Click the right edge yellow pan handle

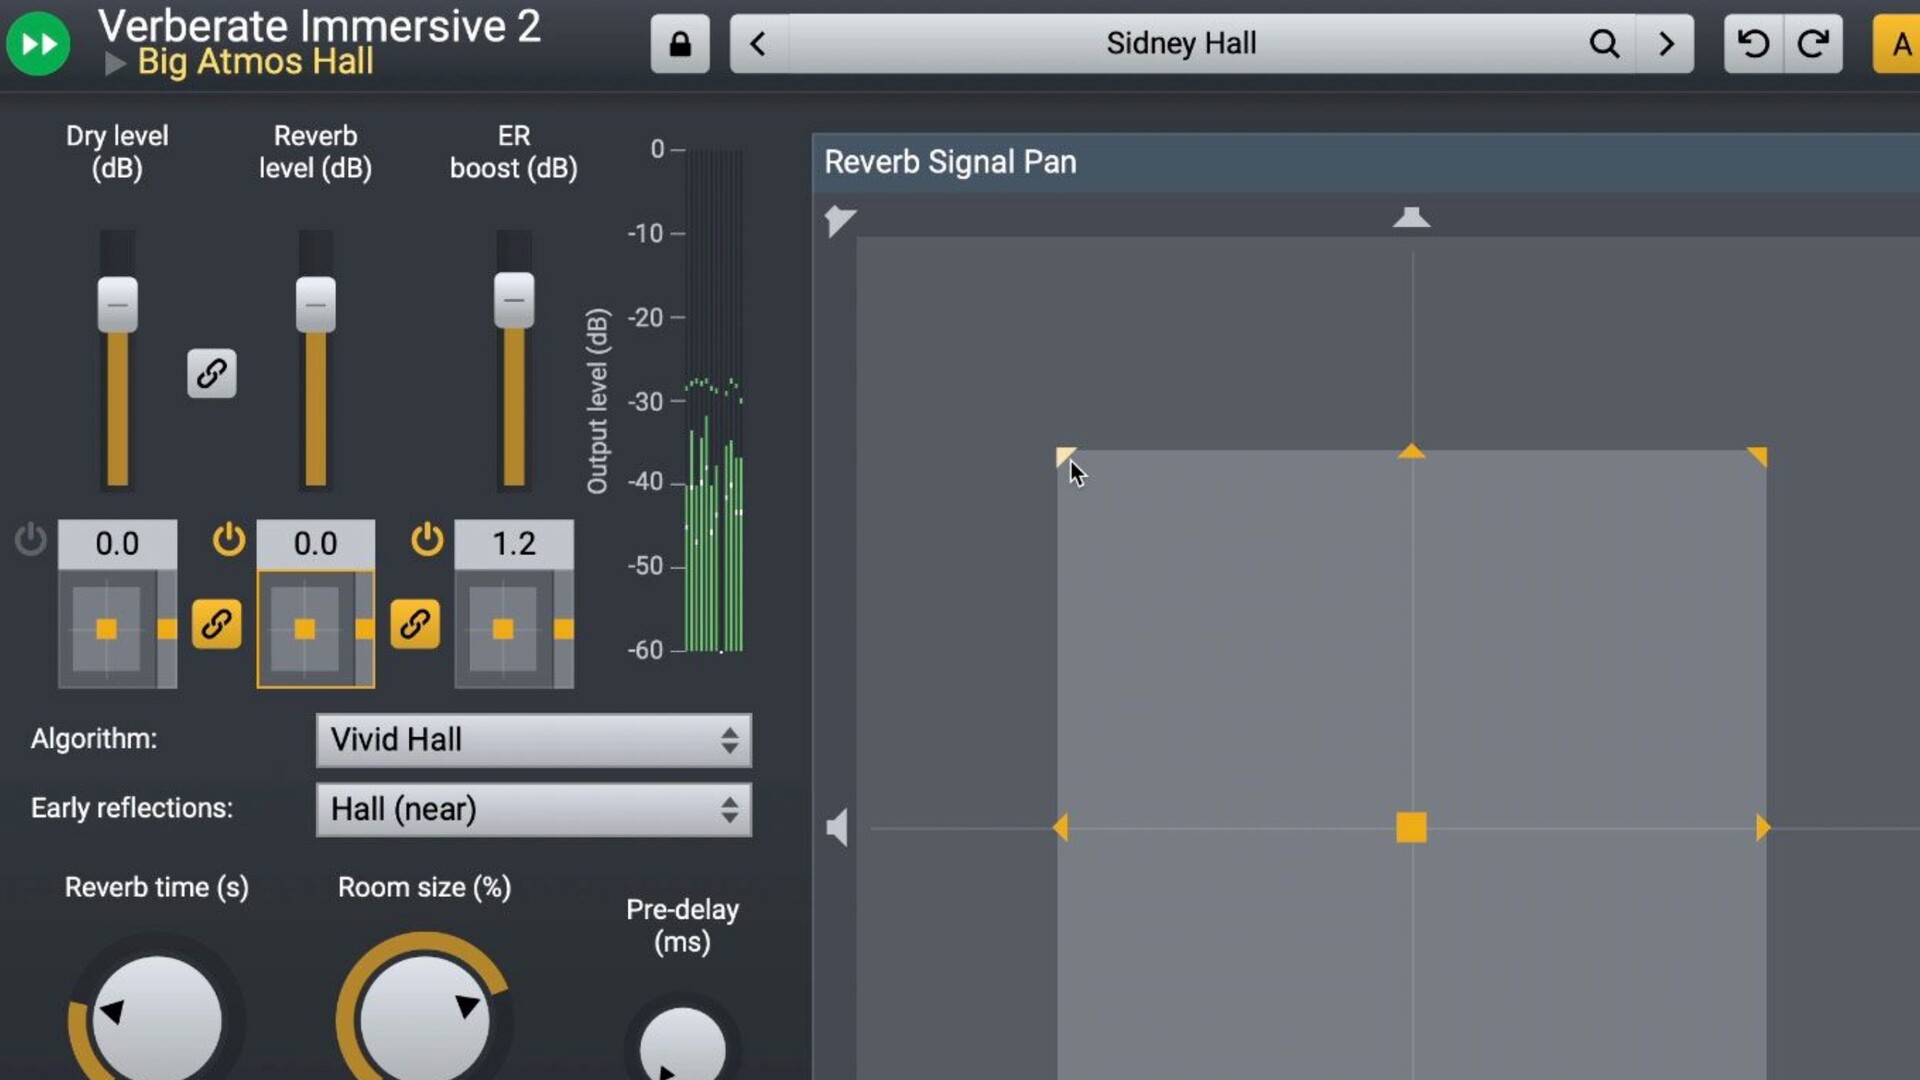1763,828
